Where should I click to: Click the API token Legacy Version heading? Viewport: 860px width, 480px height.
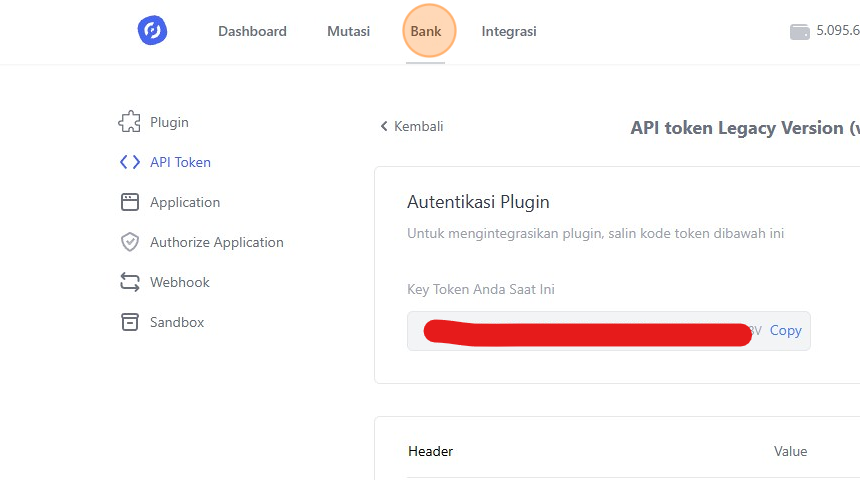pos(745,128)
